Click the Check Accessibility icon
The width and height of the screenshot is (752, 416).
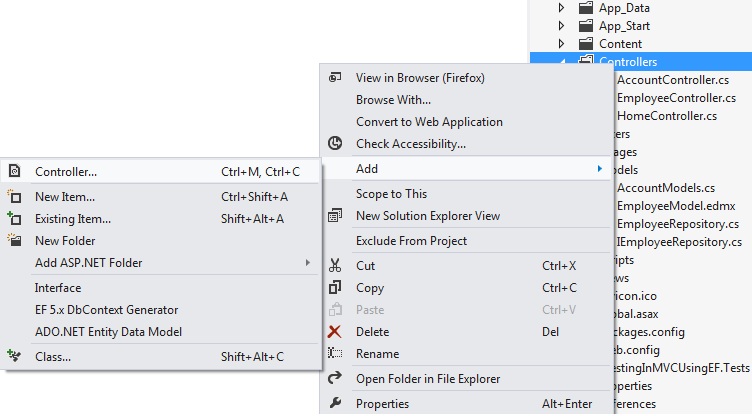click(x=336, y=144)
